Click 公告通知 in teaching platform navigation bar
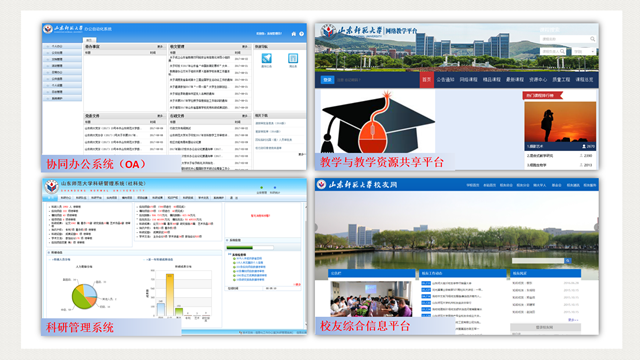The height and width of the screenshot is (360, 640). click(x=445, y=80)
